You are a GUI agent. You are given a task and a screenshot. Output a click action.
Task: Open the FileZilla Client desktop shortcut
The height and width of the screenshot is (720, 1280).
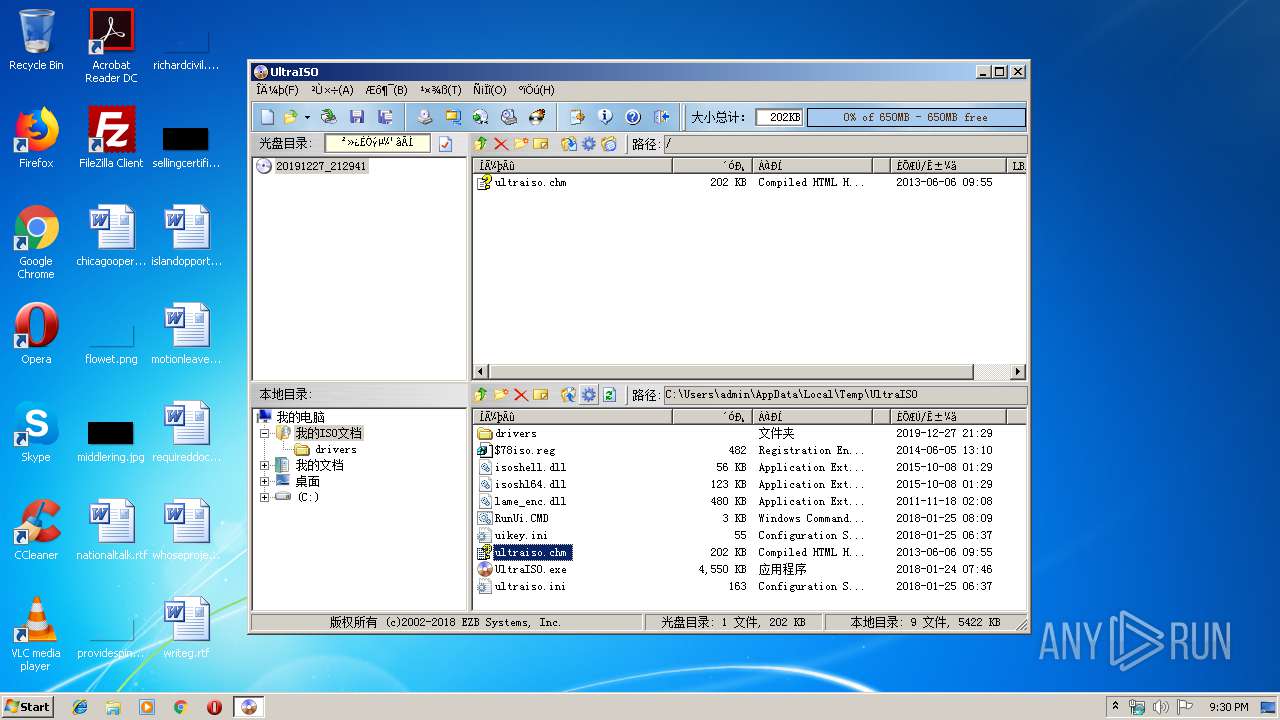[111, 138]
